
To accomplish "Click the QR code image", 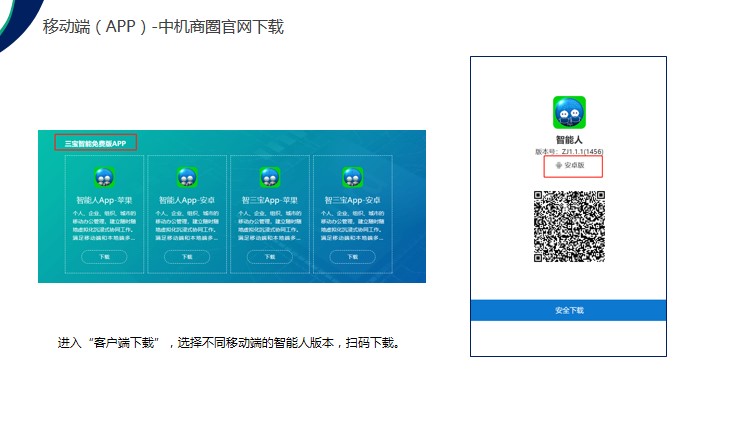I will click(x=569, y=226).
